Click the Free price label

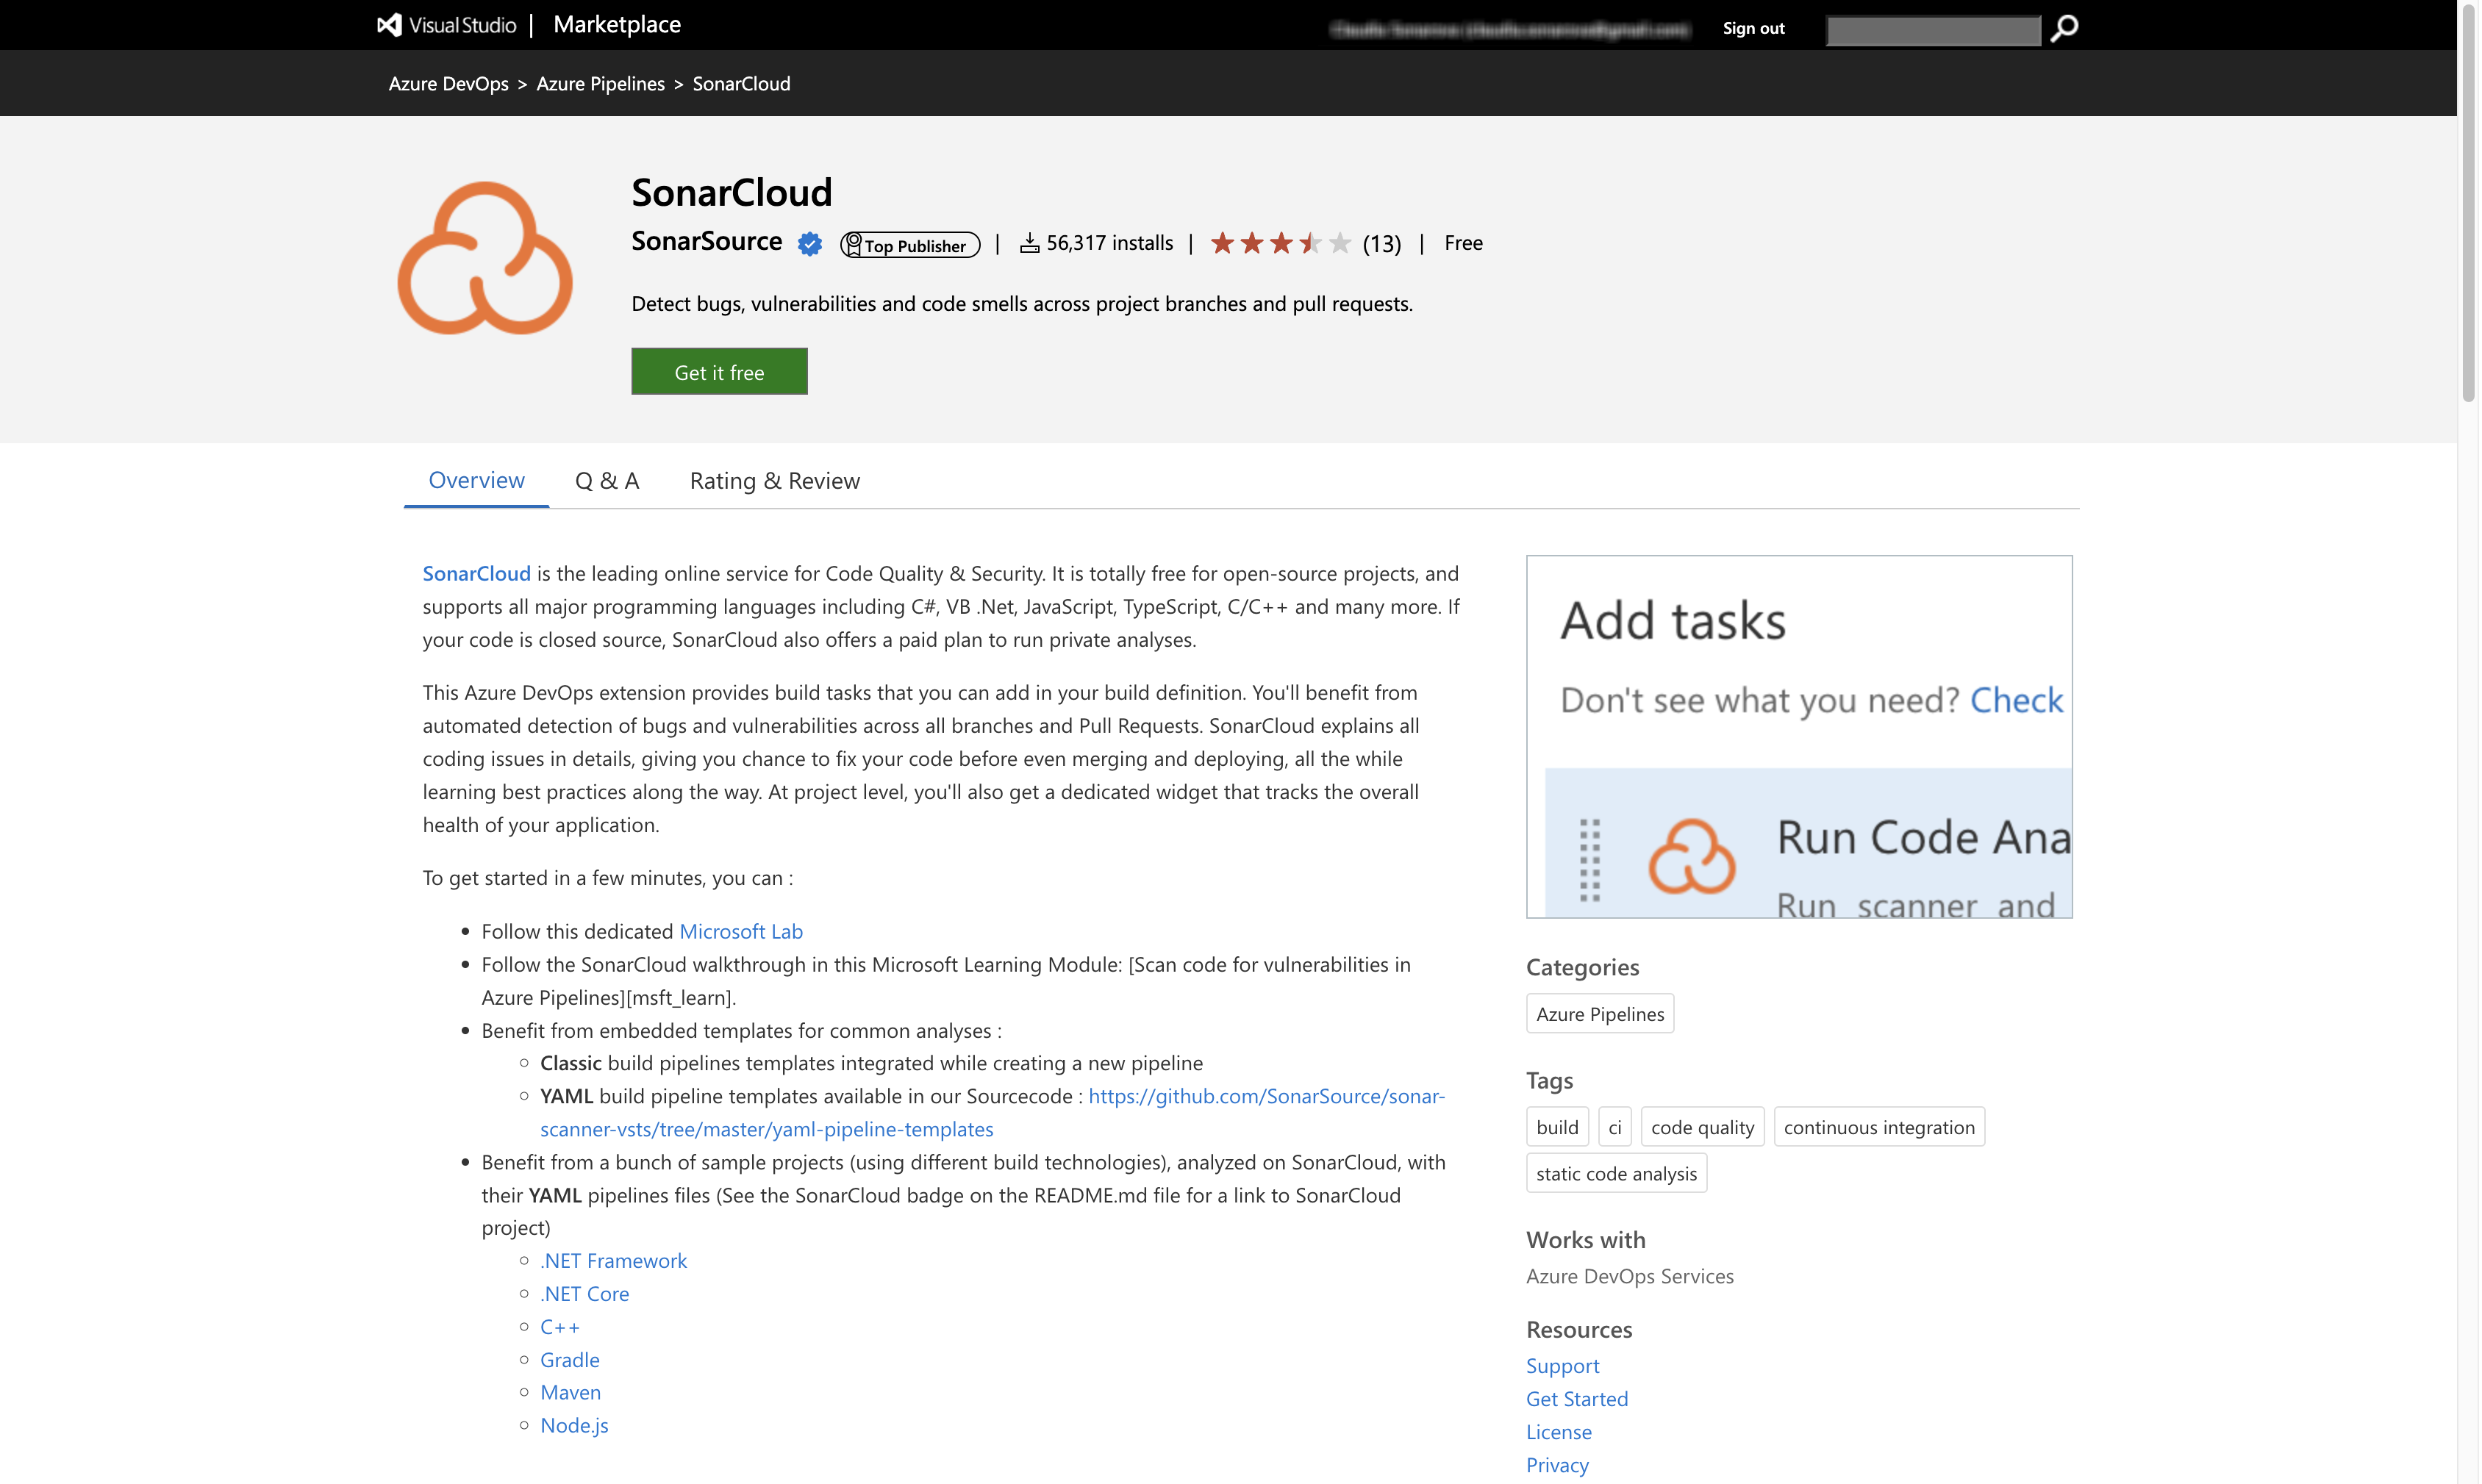pos(1464,243)
